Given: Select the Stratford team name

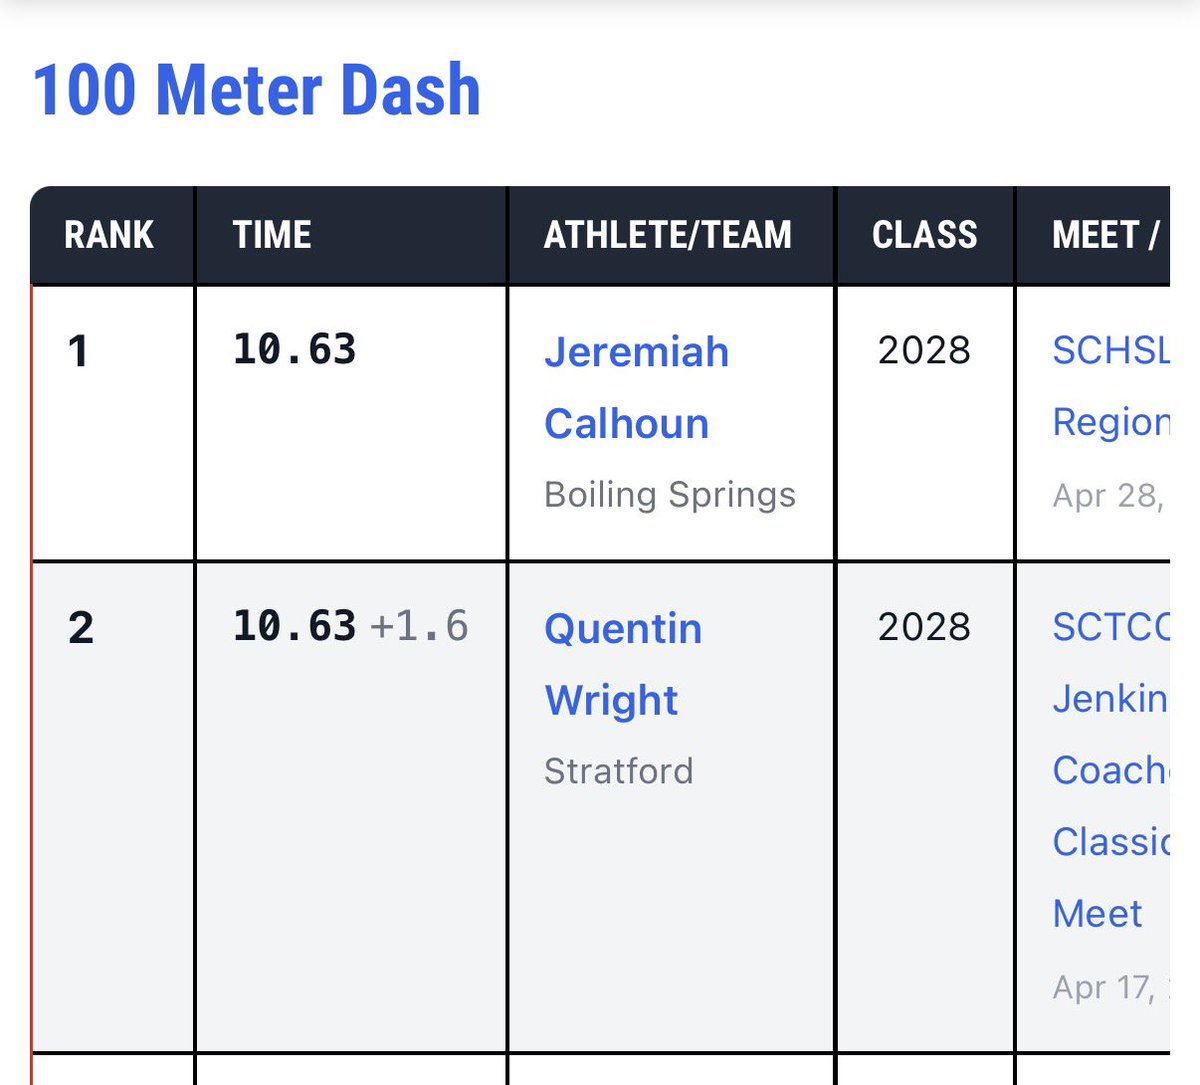Looking at the screenshot, I should tap(619, 771).
